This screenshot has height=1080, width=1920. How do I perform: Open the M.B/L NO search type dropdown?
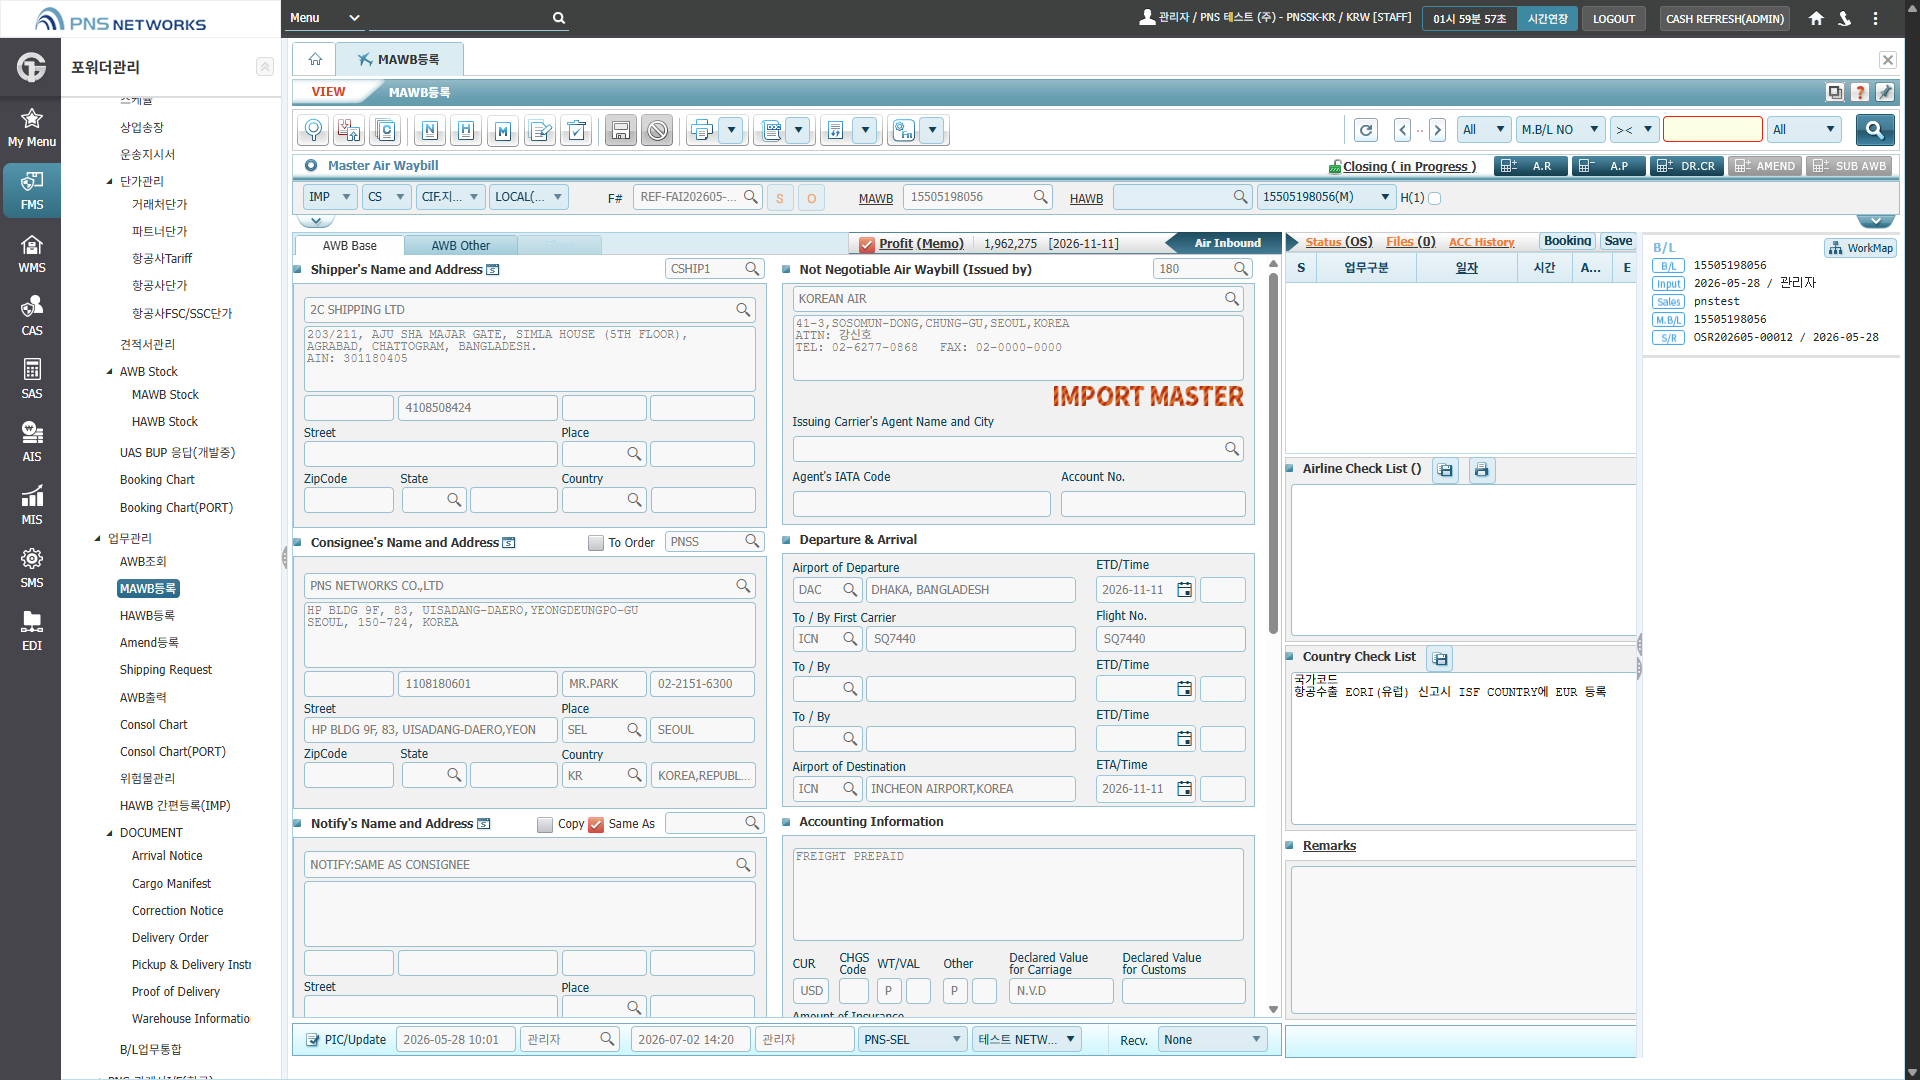click(1560, 130)
